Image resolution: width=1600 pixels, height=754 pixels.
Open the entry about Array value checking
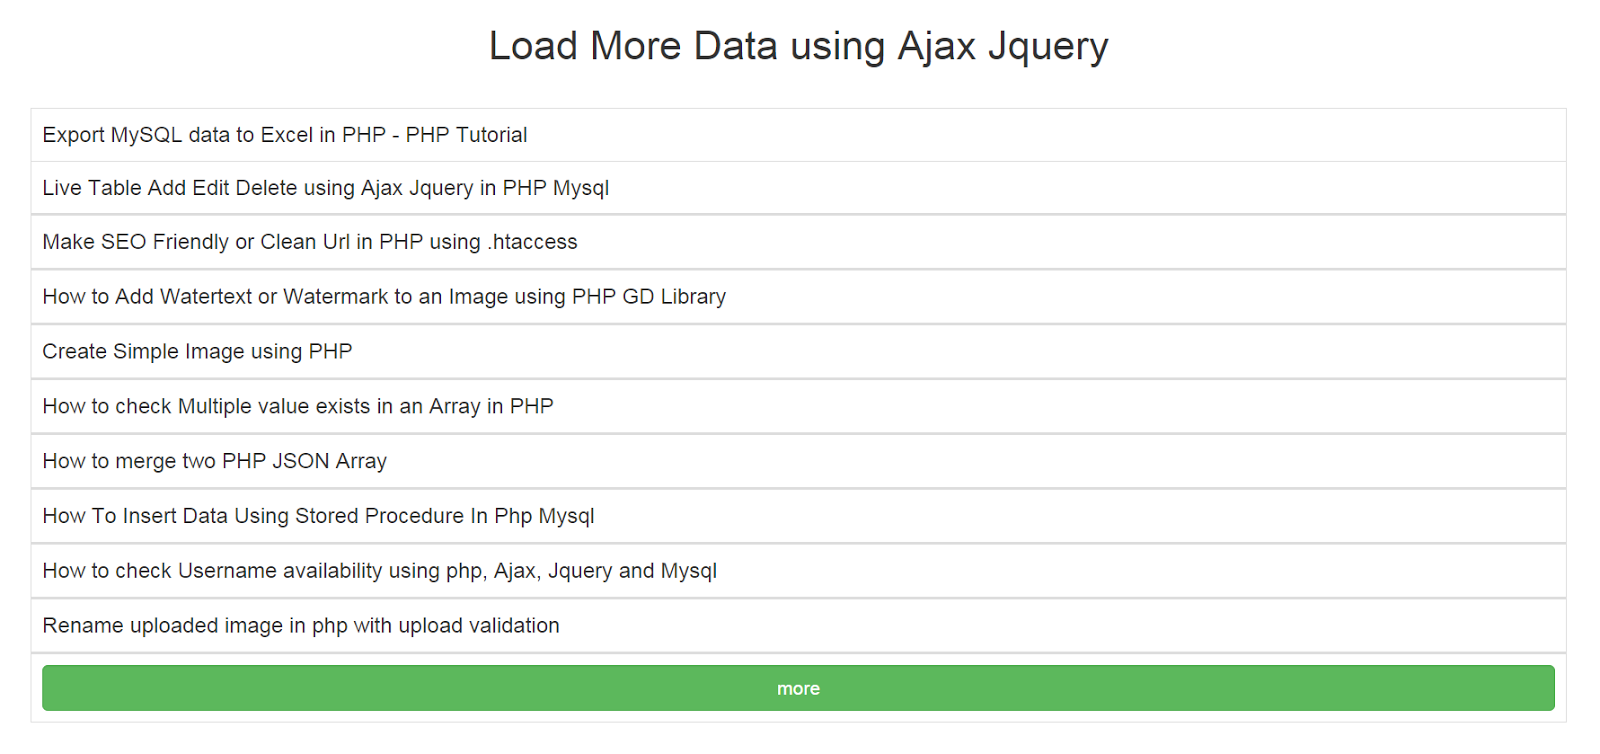(x=298, y=406)
